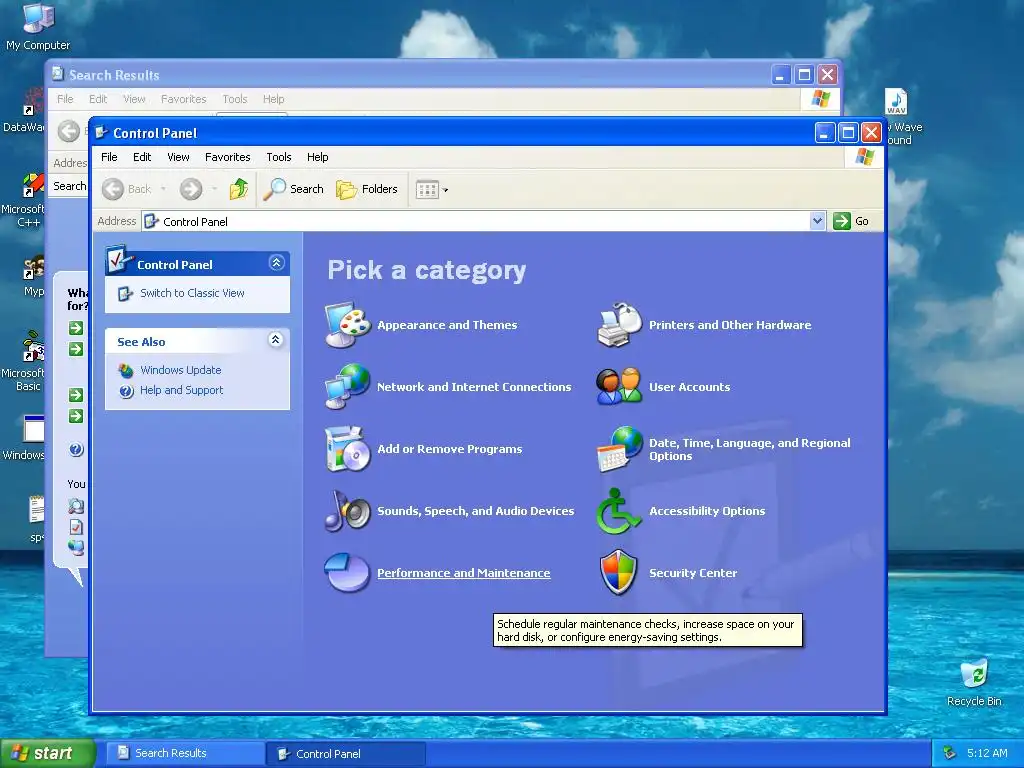Toggle the Folders pane button
The image size is (1024, 768).
click(x=367, y=189)
